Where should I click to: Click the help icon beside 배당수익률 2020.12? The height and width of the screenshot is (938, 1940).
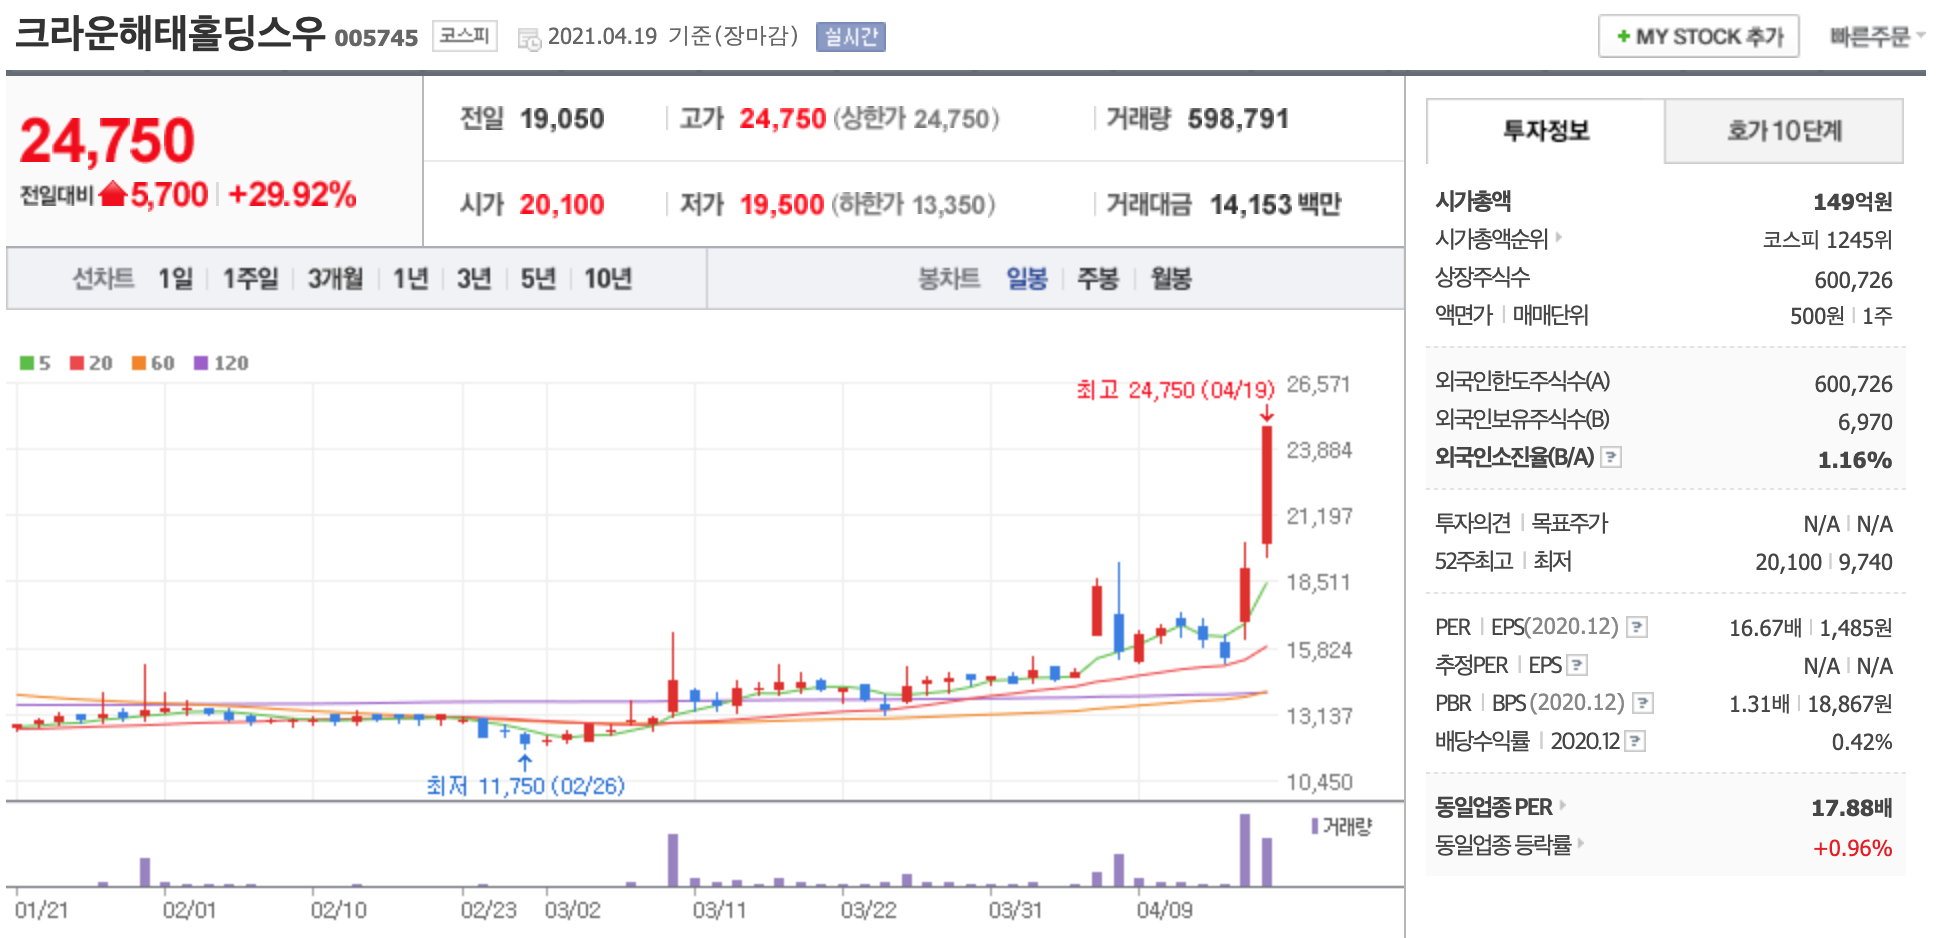(1636, 741)
